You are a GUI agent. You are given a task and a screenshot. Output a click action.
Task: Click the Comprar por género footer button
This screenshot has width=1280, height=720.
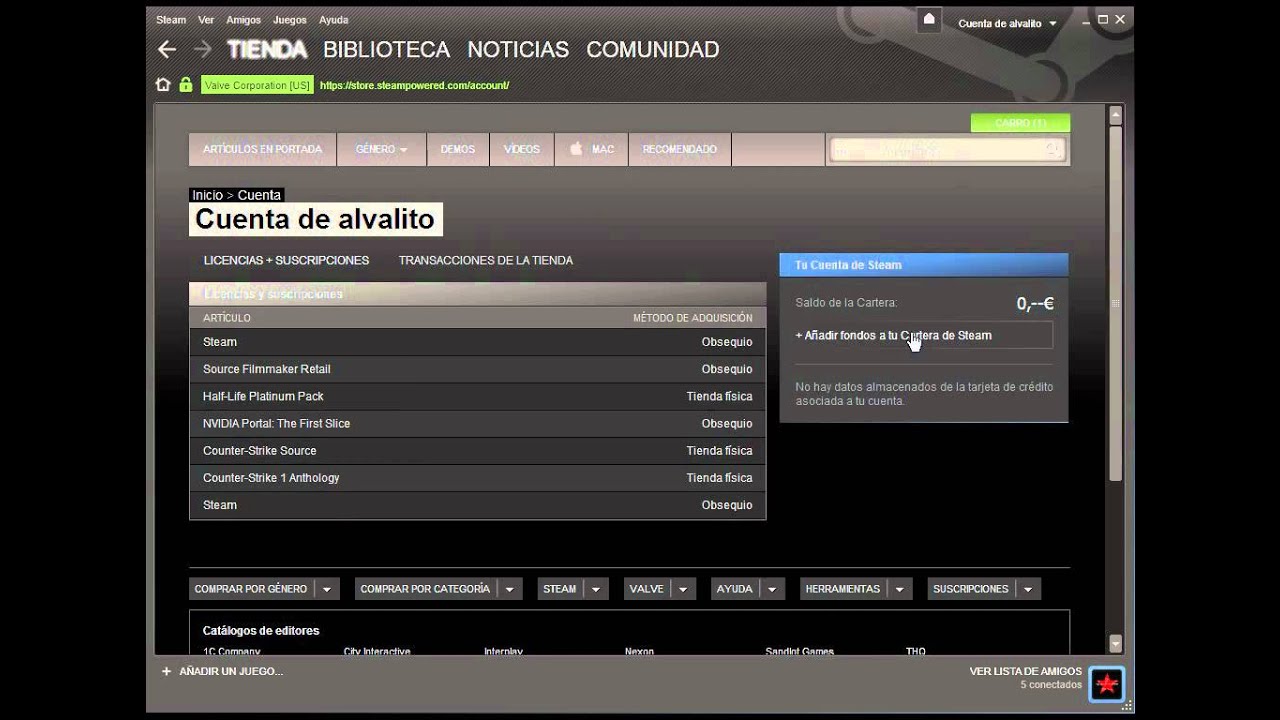251,589
